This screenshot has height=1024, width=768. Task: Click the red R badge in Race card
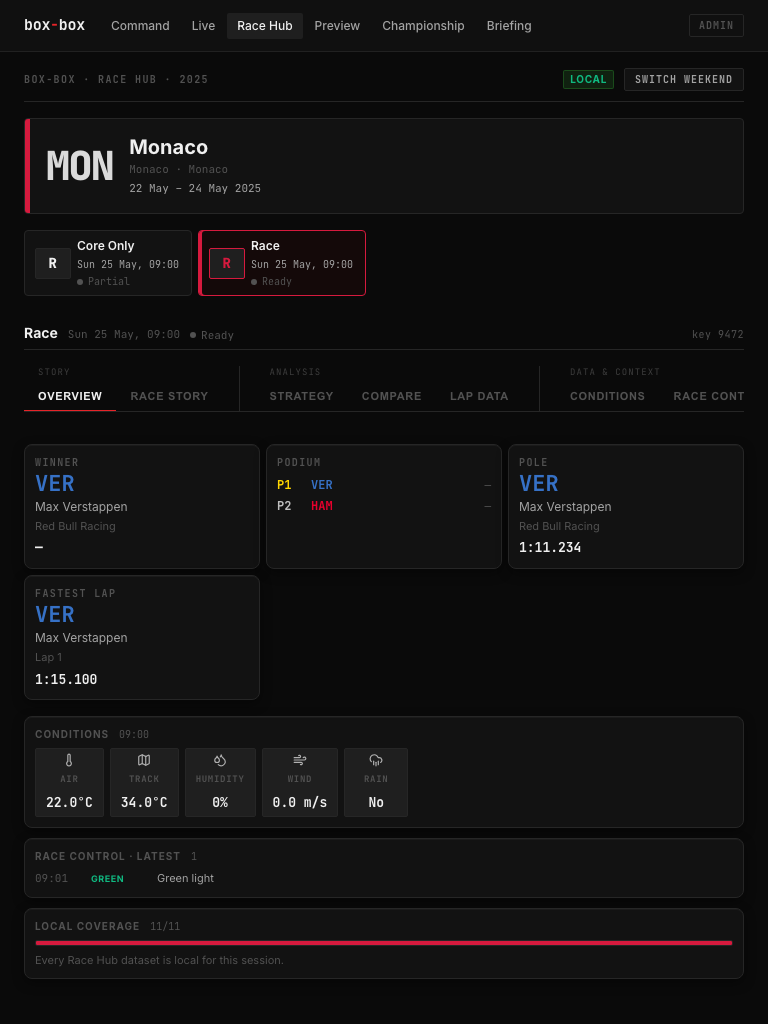(227, 263)
